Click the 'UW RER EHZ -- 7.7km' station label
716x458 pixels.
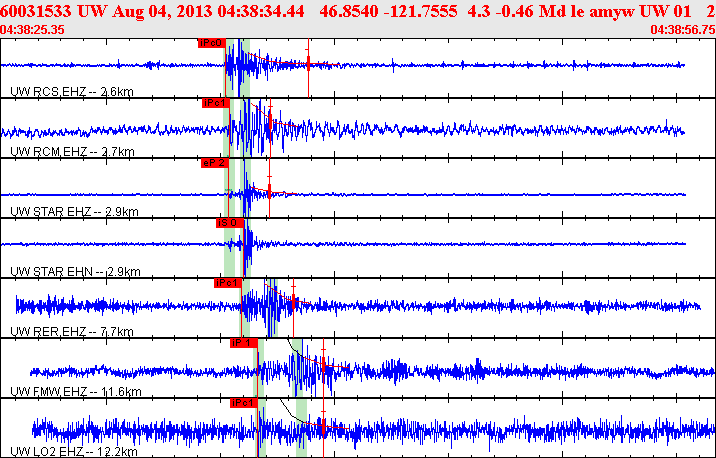coord(72,332)
